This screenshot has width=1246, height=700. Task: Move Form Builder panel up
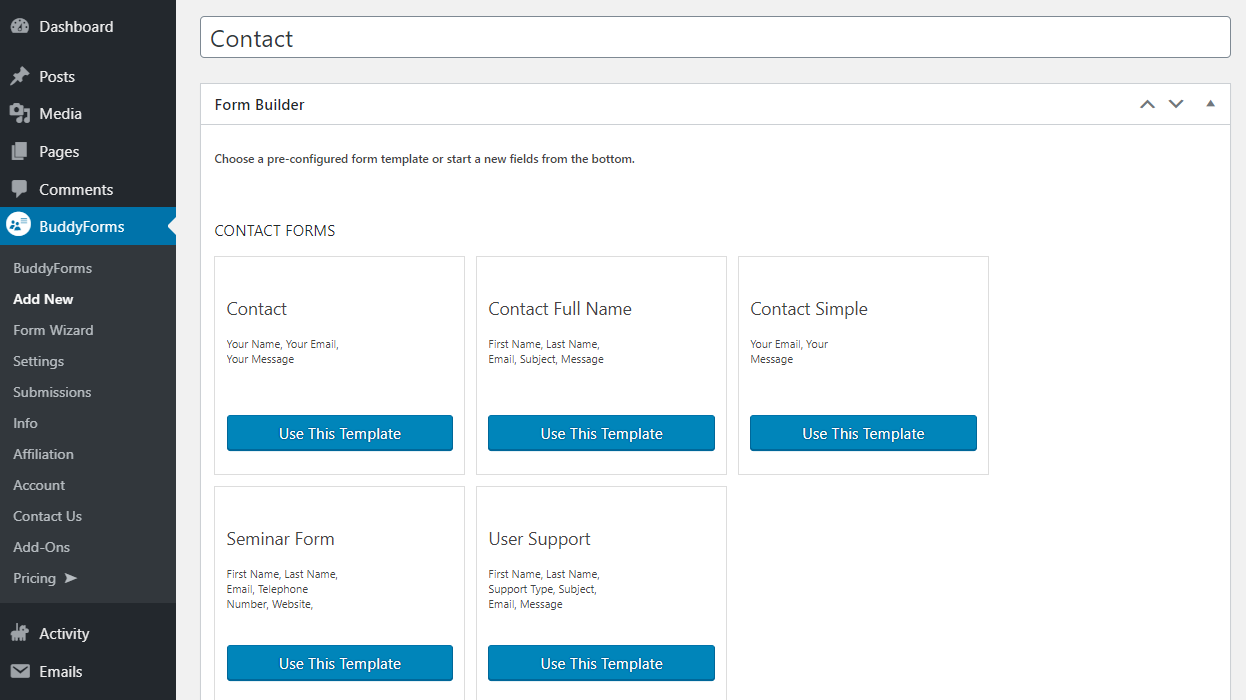[x=1147, y=104]
